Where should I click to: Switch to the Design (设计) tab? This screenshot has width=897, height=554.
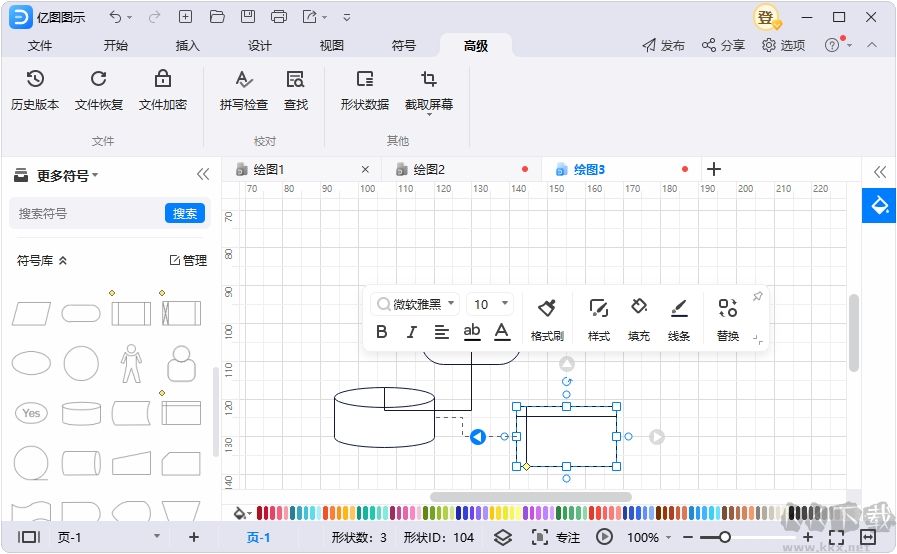(x=259, y=45)
